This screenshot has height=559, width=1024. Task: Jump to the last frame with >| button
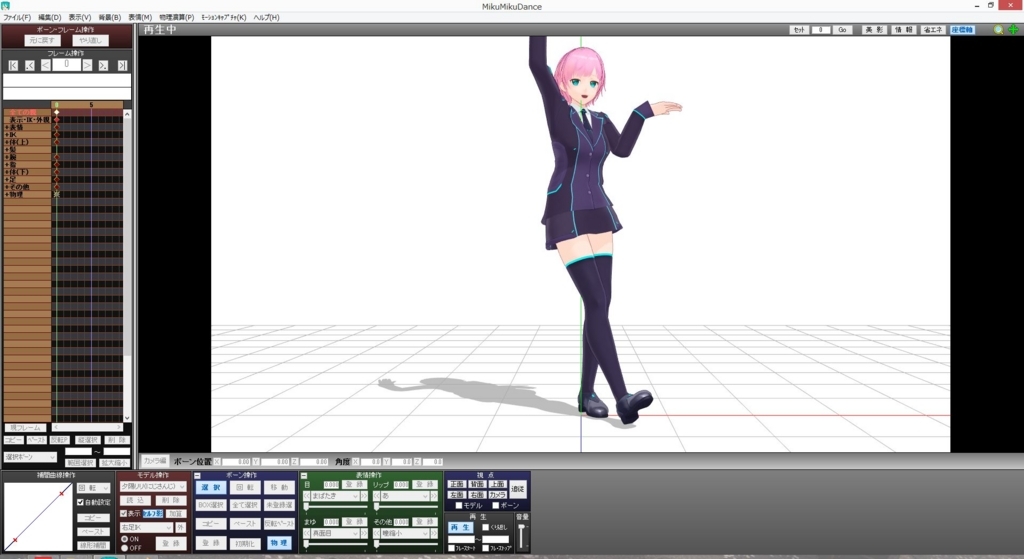click(121, 65)
